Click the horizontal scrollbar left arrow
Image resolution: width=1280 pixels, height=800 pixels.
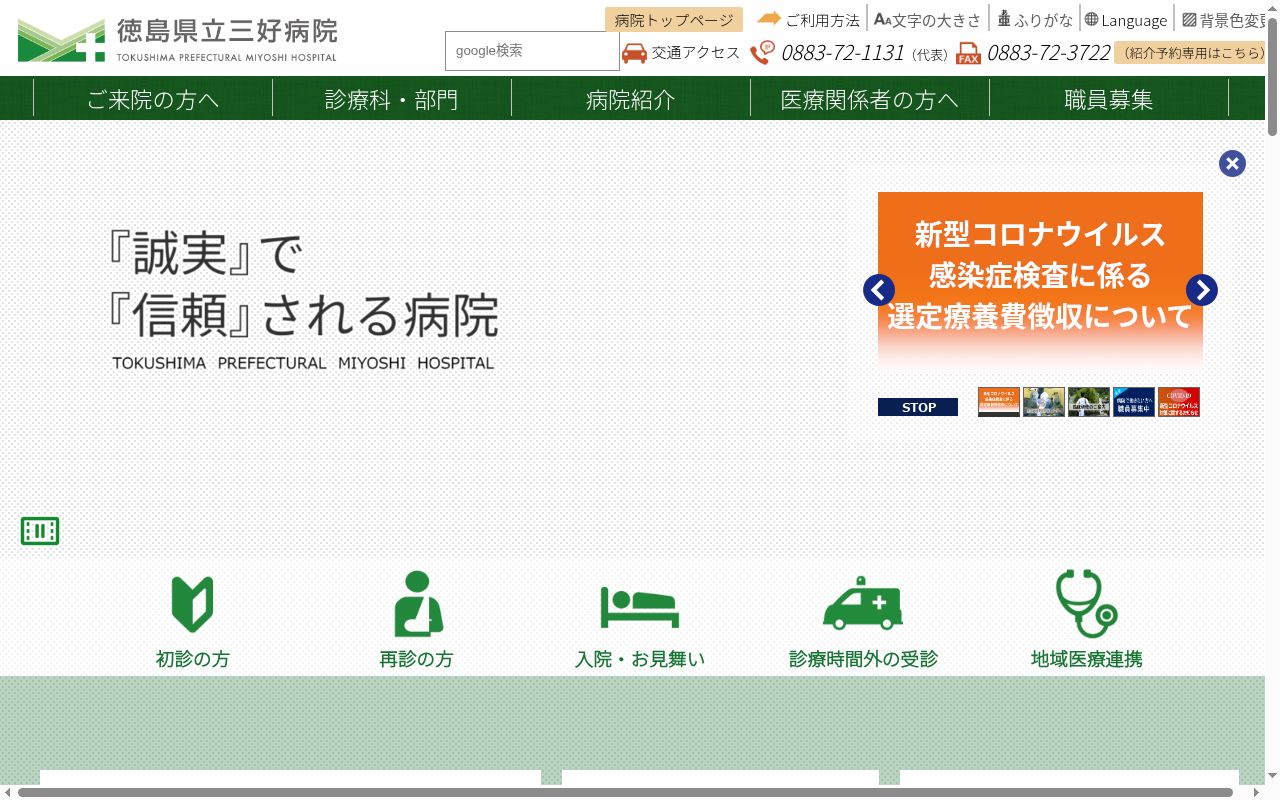click(x=8, y=792)
